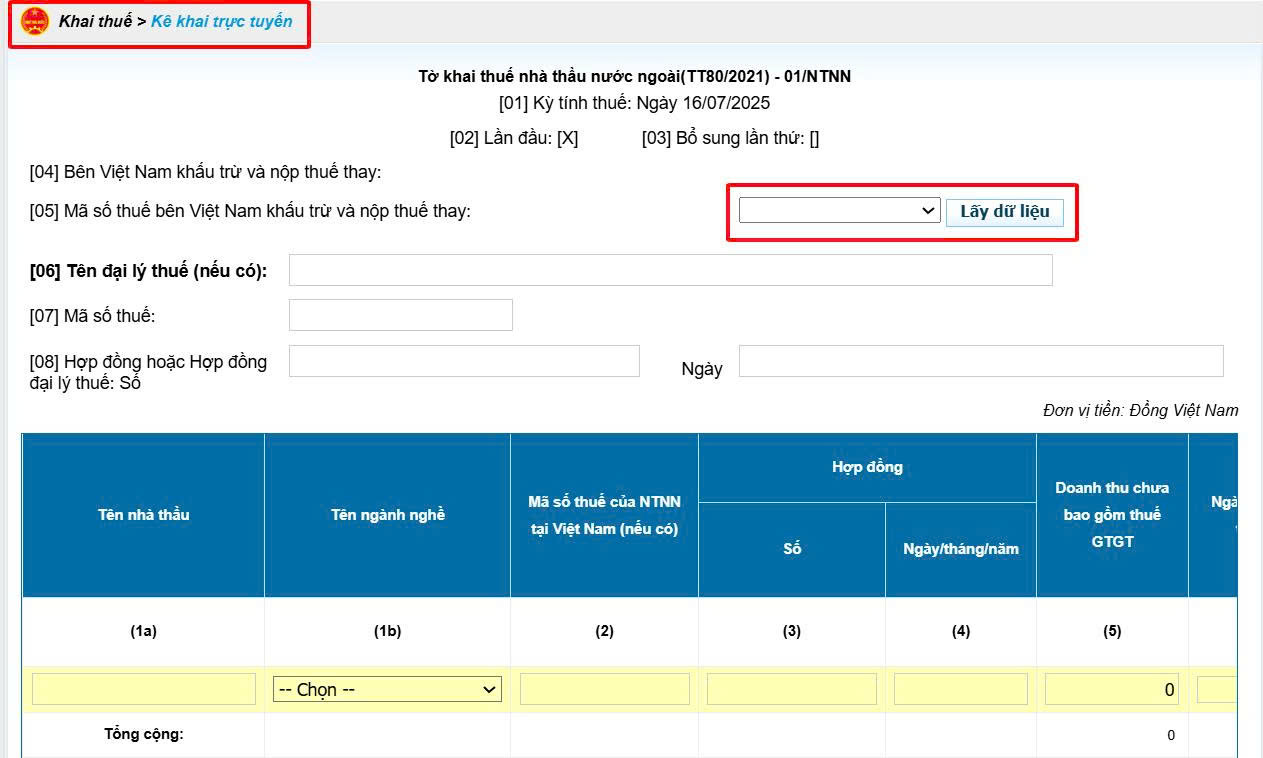Viewport: 1263px width, 758px height.
Task: Click the Ngày/tháng/năm cell in column 4
Action: pos(960,689)
